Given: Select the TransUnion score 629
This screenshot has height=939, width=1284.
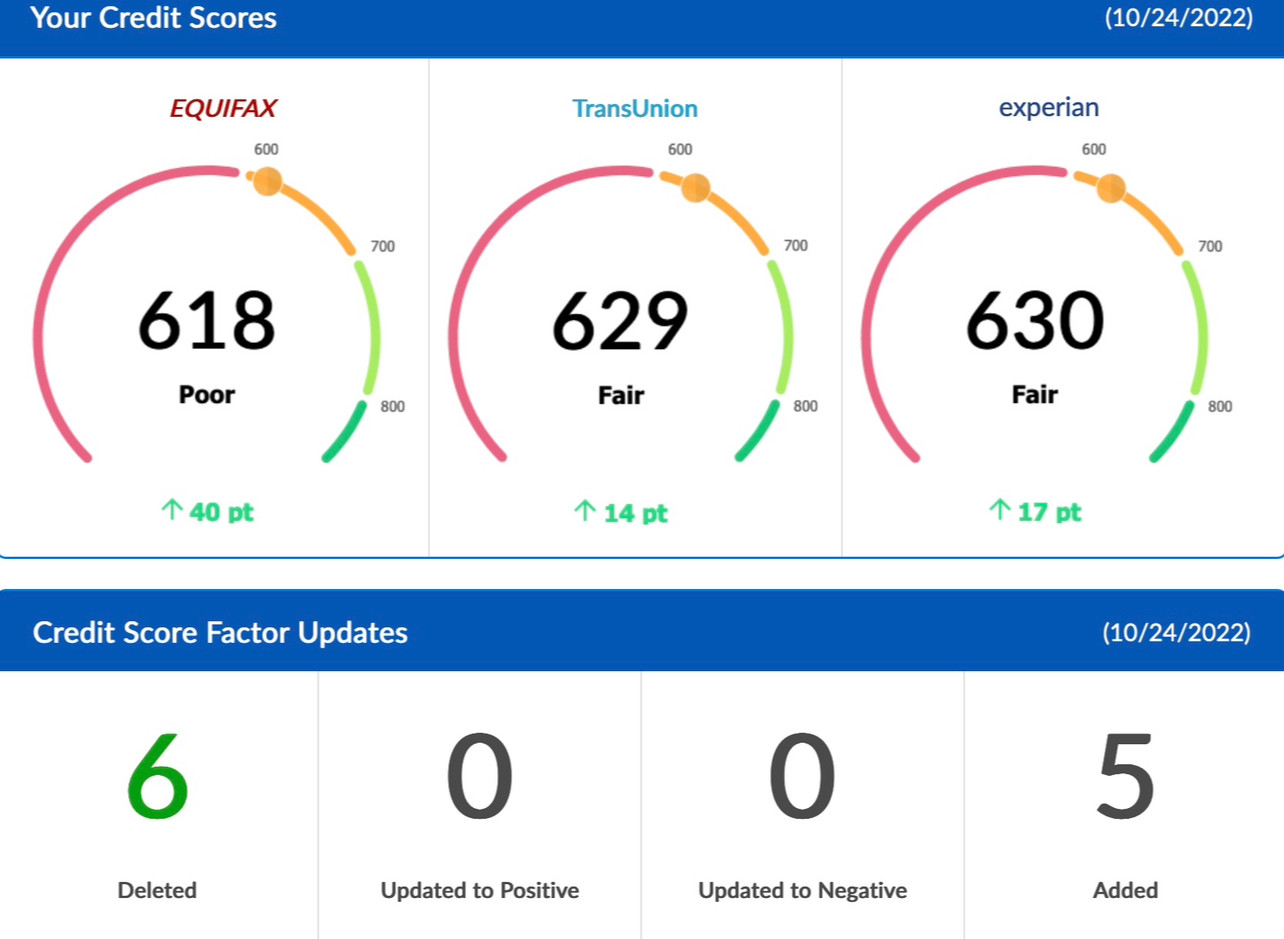Looking at the screenshot, I should tap(620, 322).
